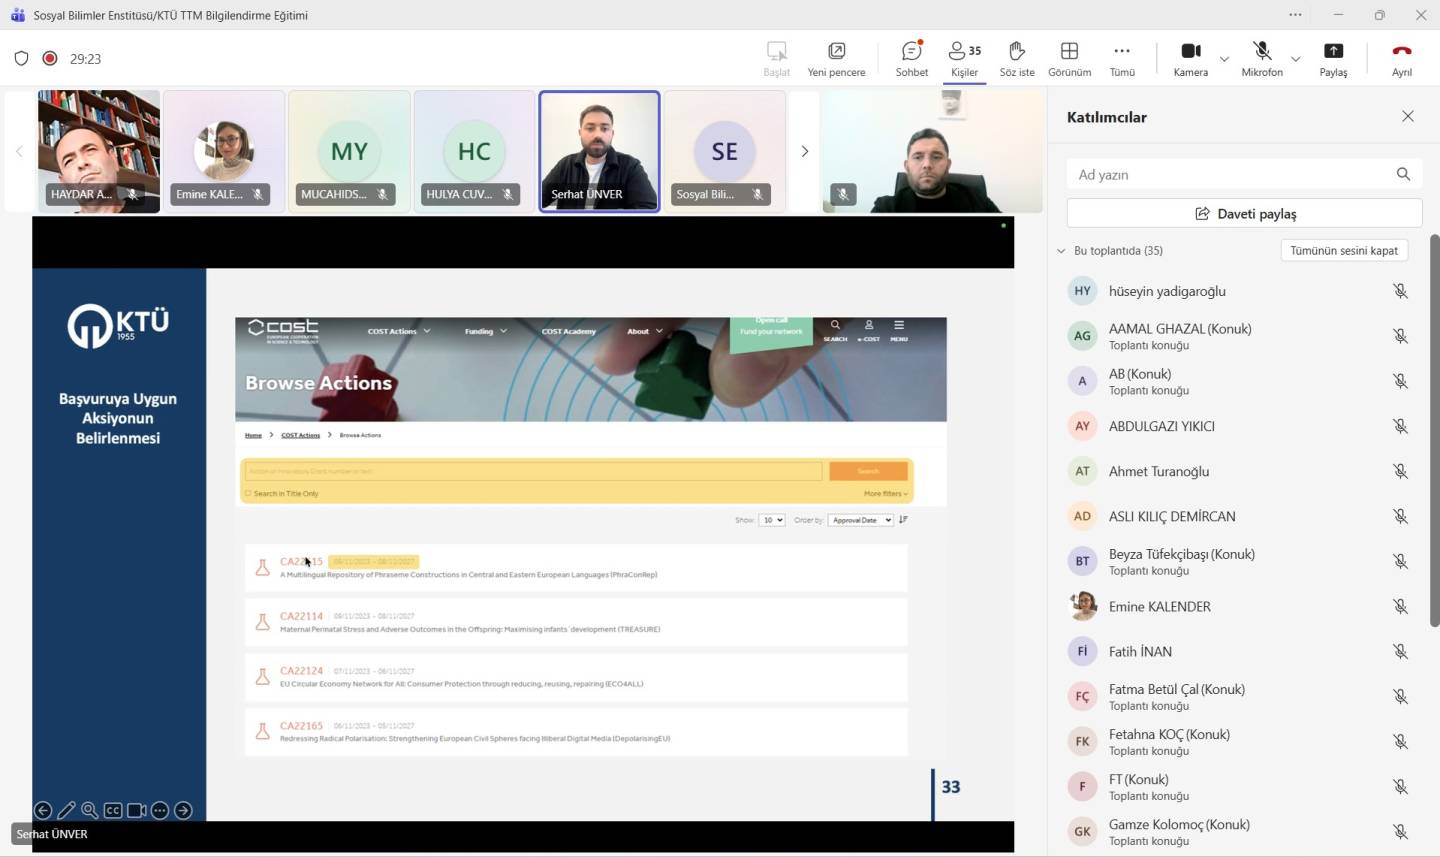Toggle mute for hüseyin yadigaroğlu
The width and height of the screenshot is (1440, 857).
click(x=1400, y=291)
